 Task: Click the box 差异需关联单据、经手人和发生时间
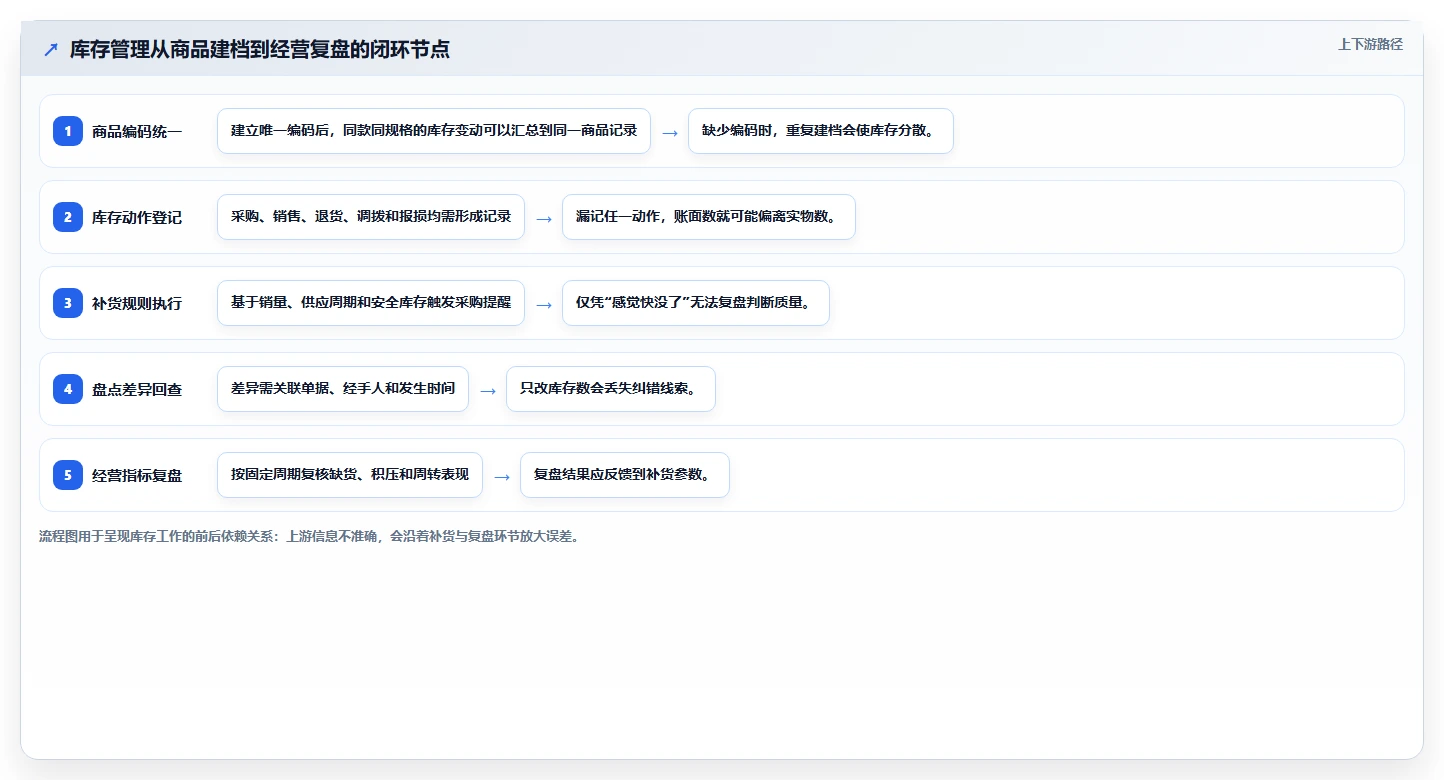(x=343, y=389)
